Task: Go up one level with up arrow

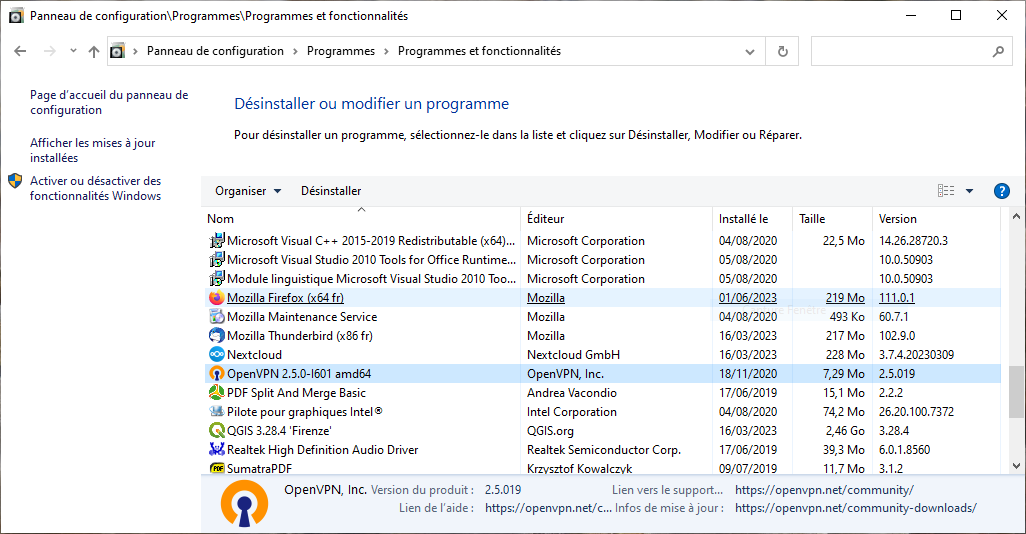Action: (x=94, y=51)
